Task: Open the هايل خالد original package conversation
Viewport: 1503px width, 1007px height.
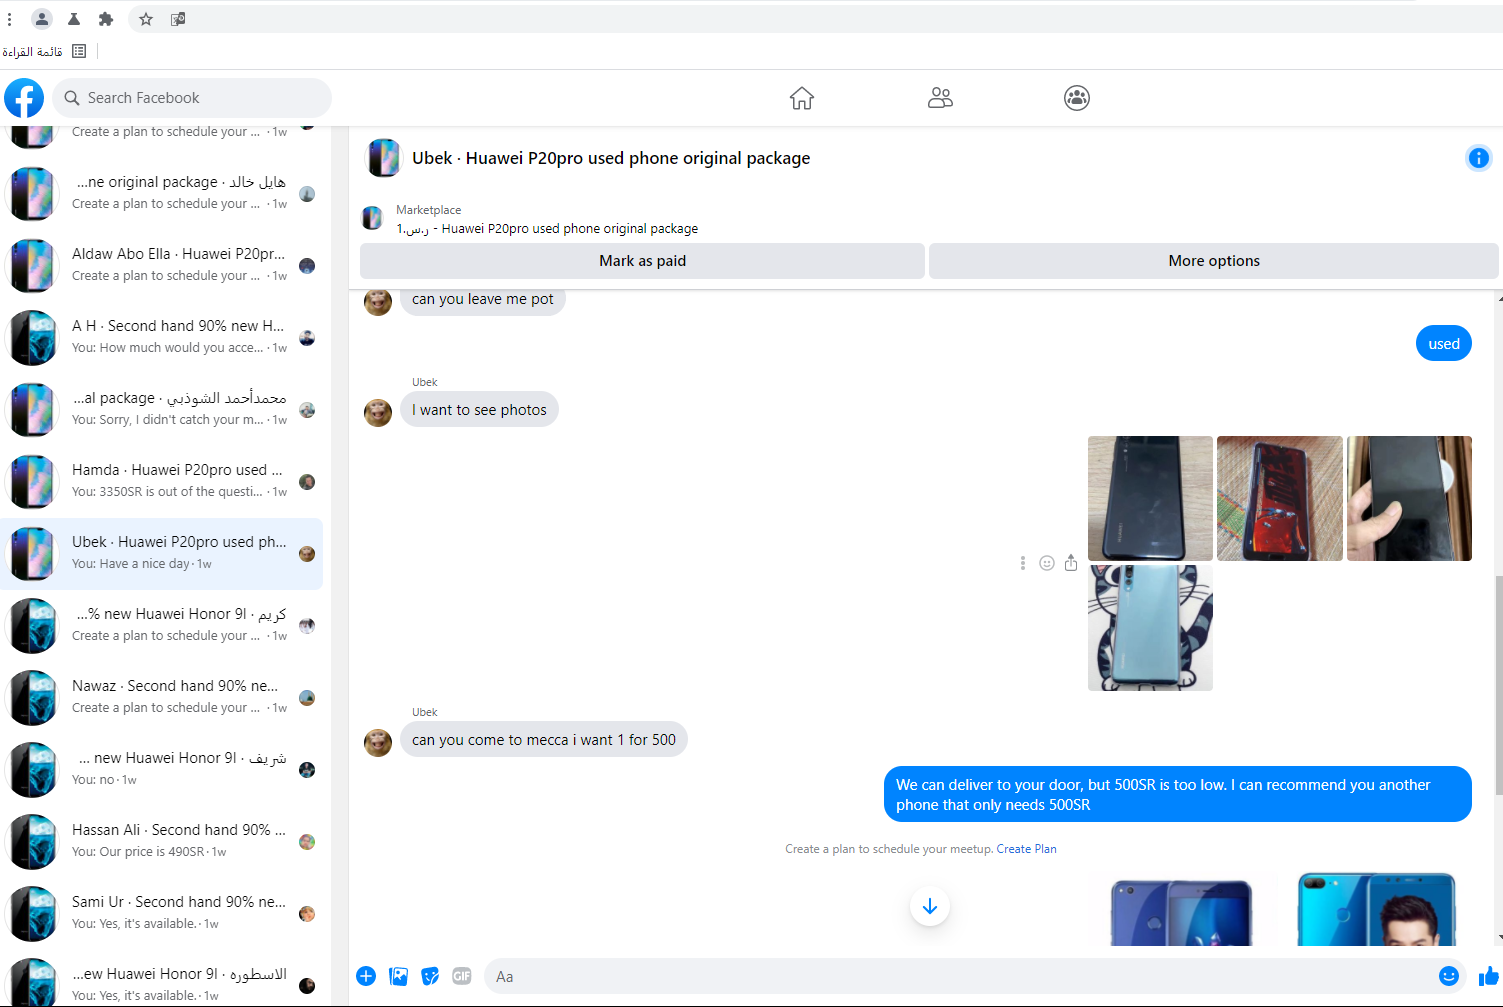Action: point(162,193)
